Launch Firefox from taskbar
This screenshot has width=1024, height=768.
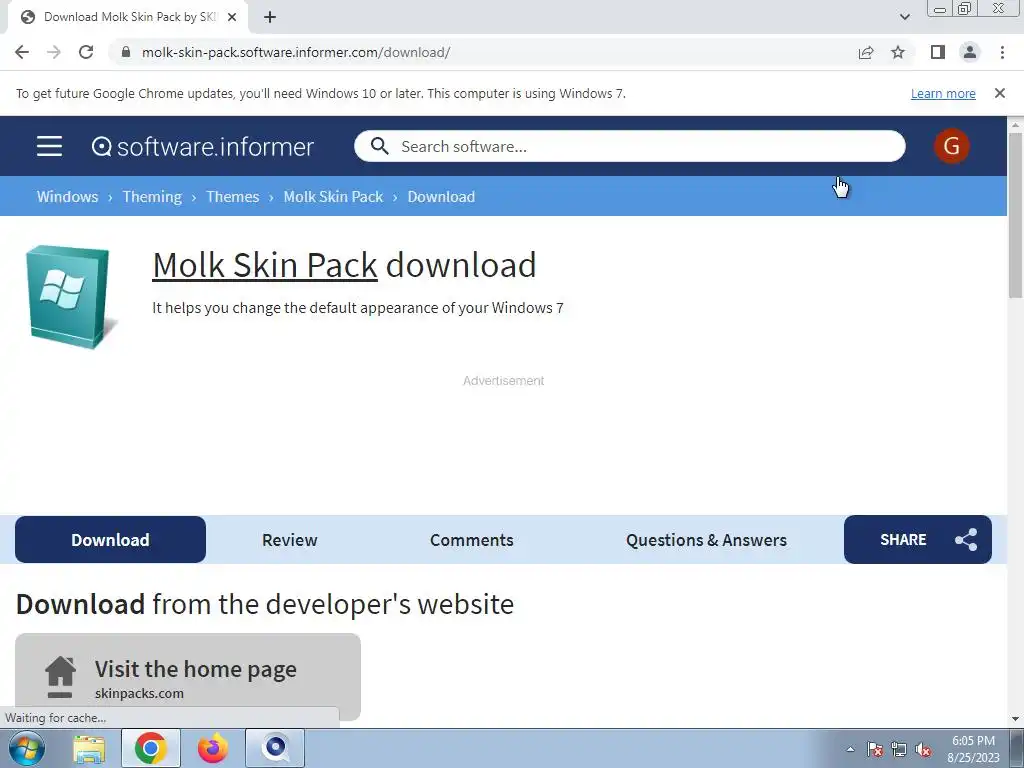point(213,748)
